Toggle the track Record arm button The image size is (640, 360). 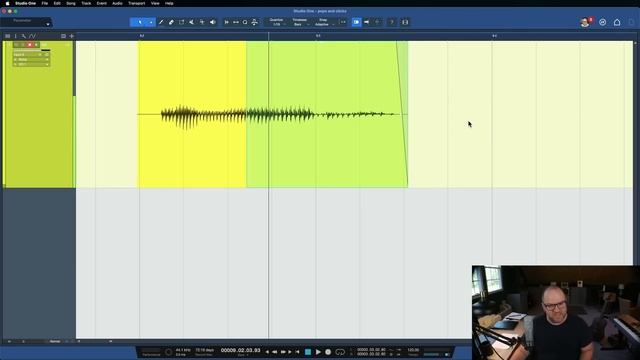[30, 44]
